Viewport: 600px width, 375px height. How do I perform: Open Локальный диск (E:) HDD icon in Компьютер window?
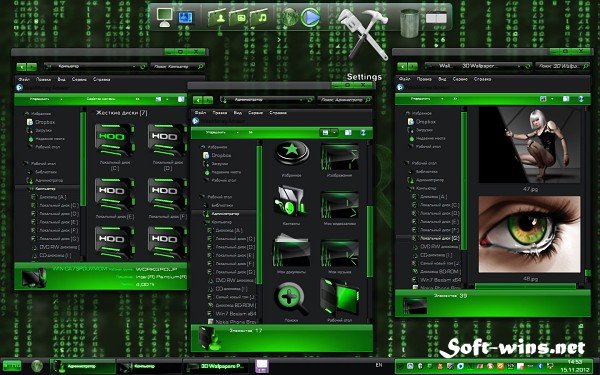tap(114, 194)
